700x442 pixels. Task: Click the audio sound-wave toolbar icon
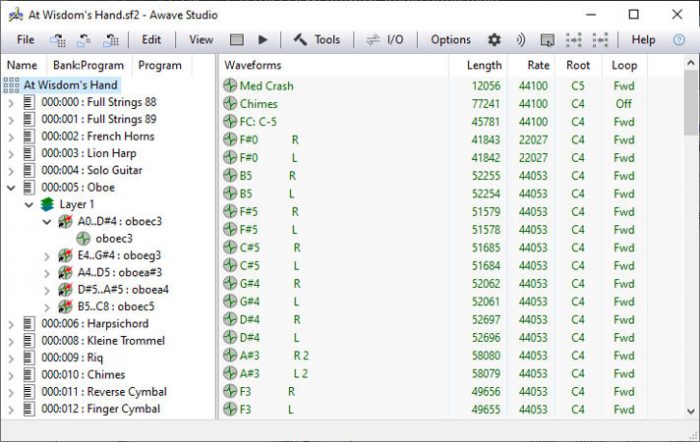coord(520,40)
